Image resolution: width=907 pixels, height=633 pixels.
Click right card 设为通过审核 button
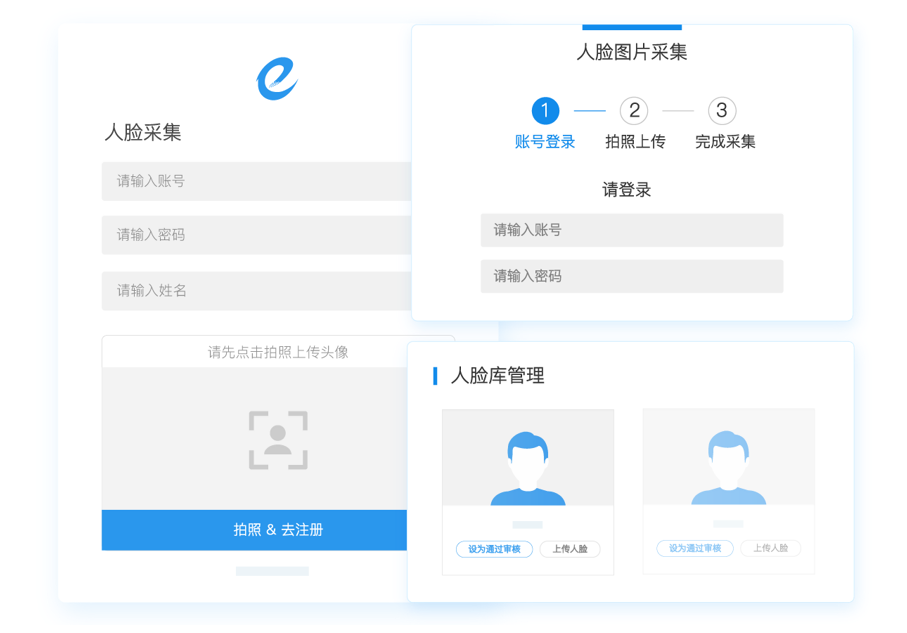(695, 548)
